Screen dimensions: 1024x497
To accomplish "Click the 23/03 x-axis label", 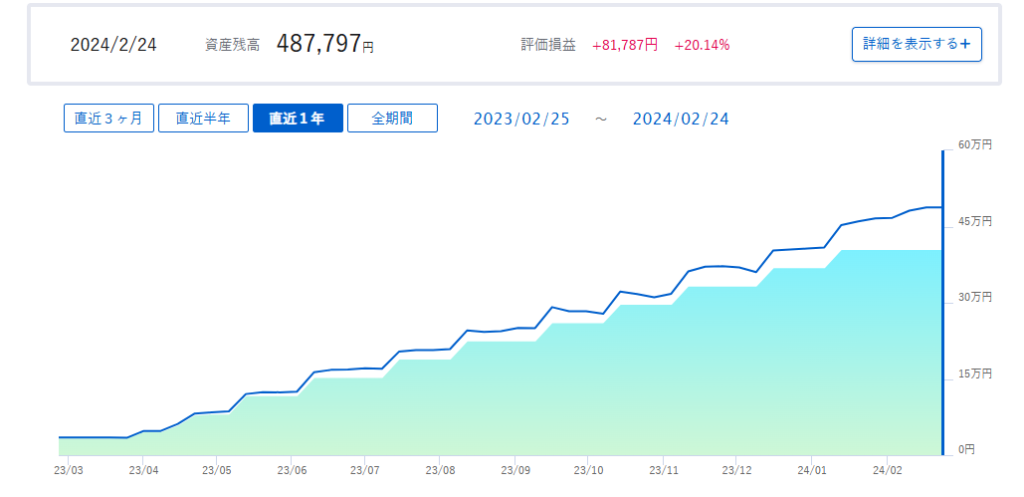I will coord(67,470).
